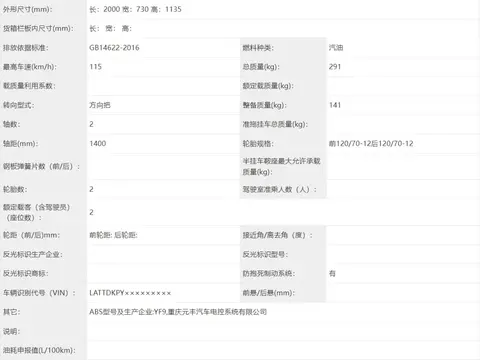
Task: Click the anti-lock braking value 有
Action: tap(332, 274)
